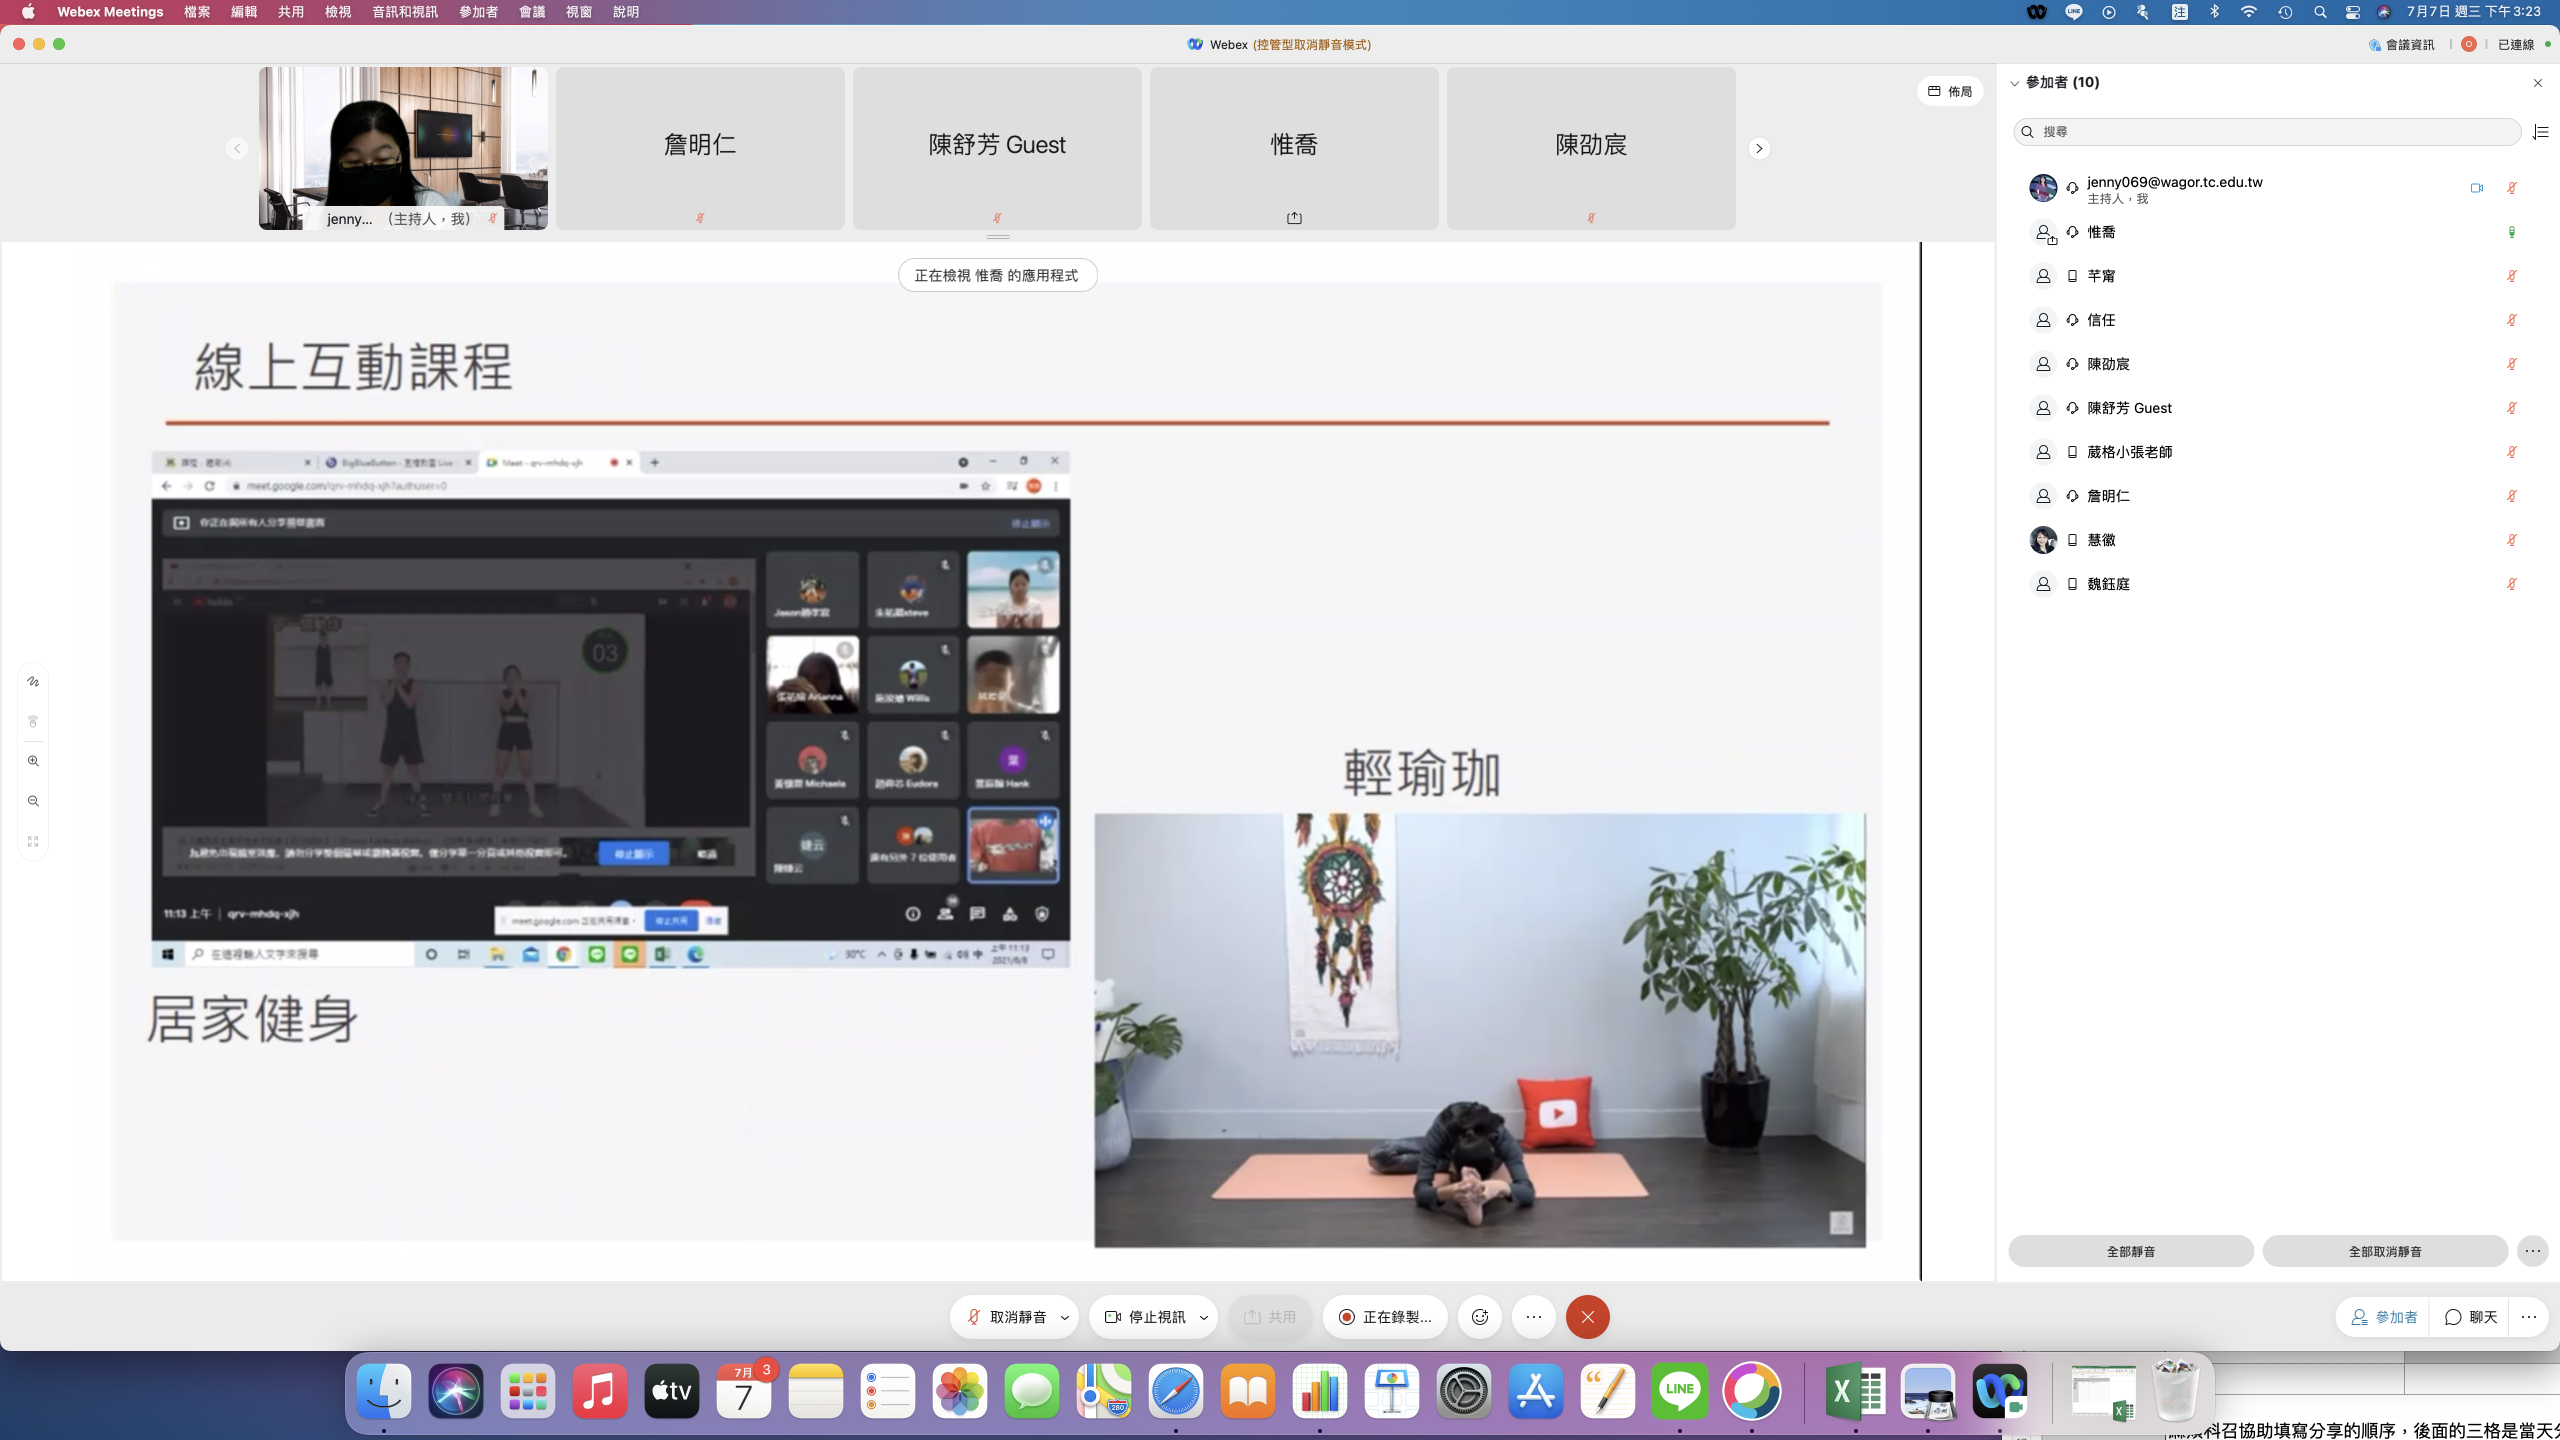This screenshot has height=1440, width=2560.
Task: Open the reactions smiley icon
Action: pyautogui.click(x=1480, y=1317)
